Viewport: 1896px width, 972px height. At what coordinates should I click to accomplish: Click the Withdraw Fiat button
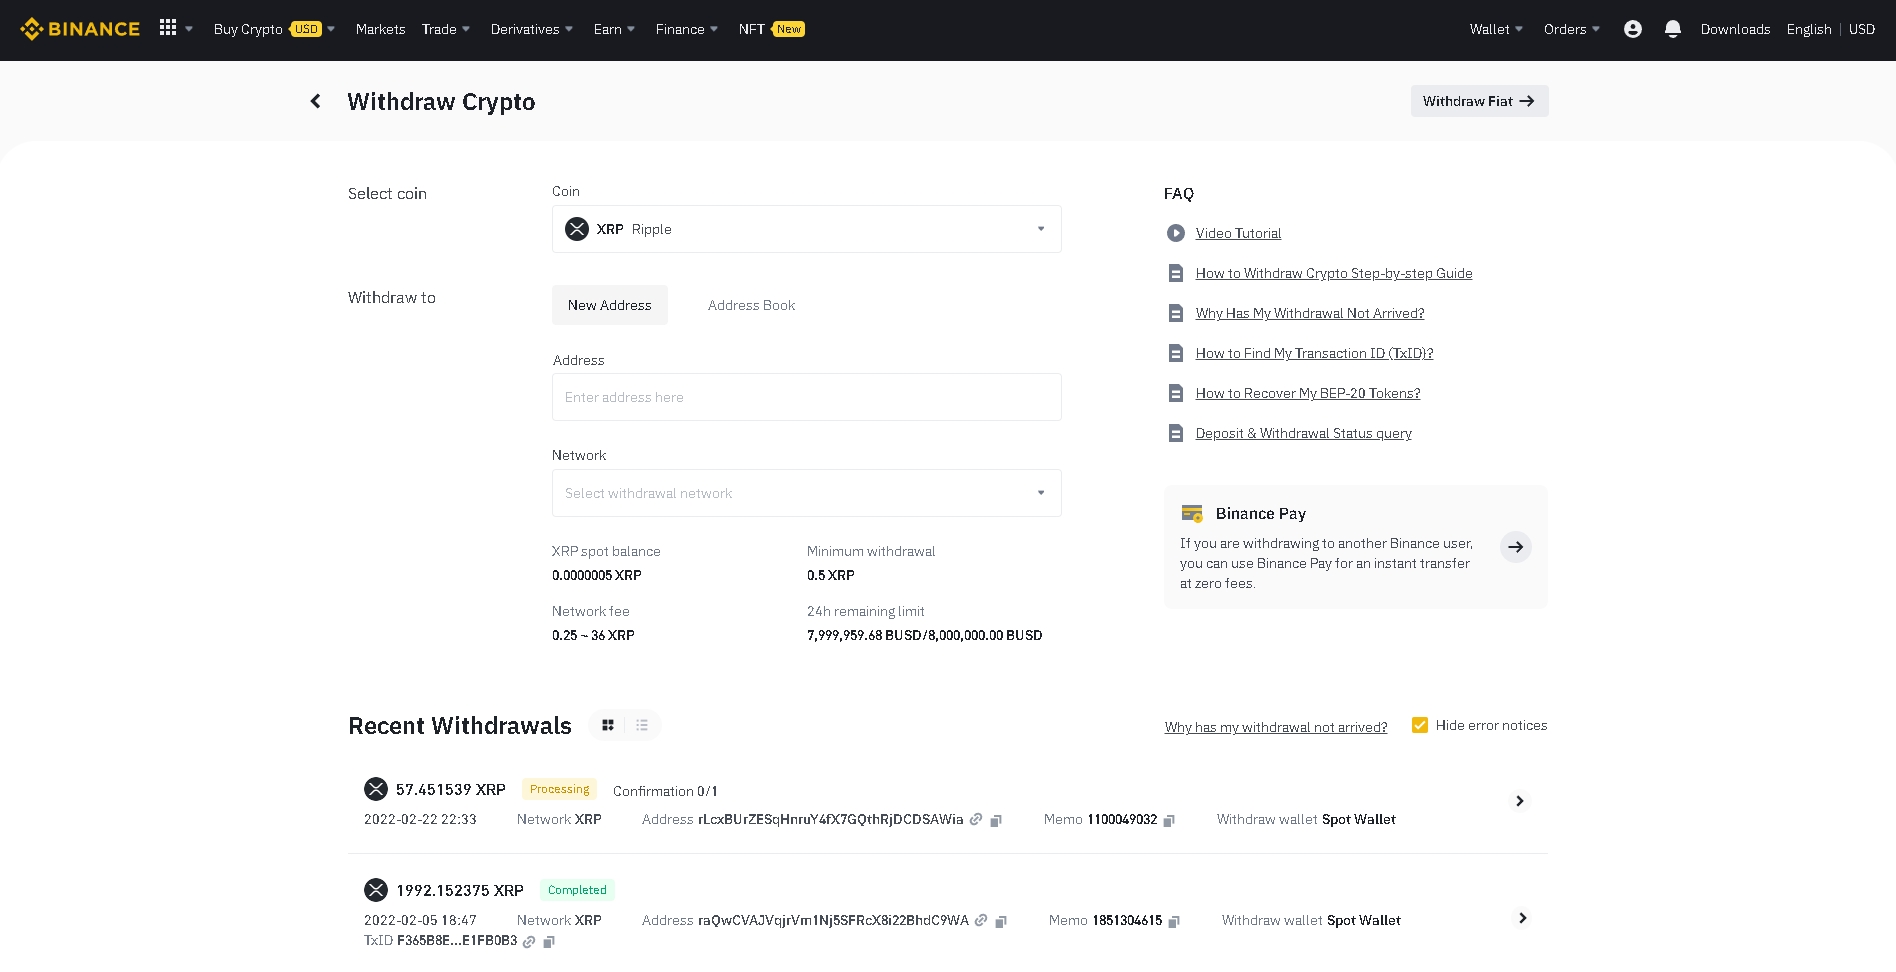click(1479, 101)
